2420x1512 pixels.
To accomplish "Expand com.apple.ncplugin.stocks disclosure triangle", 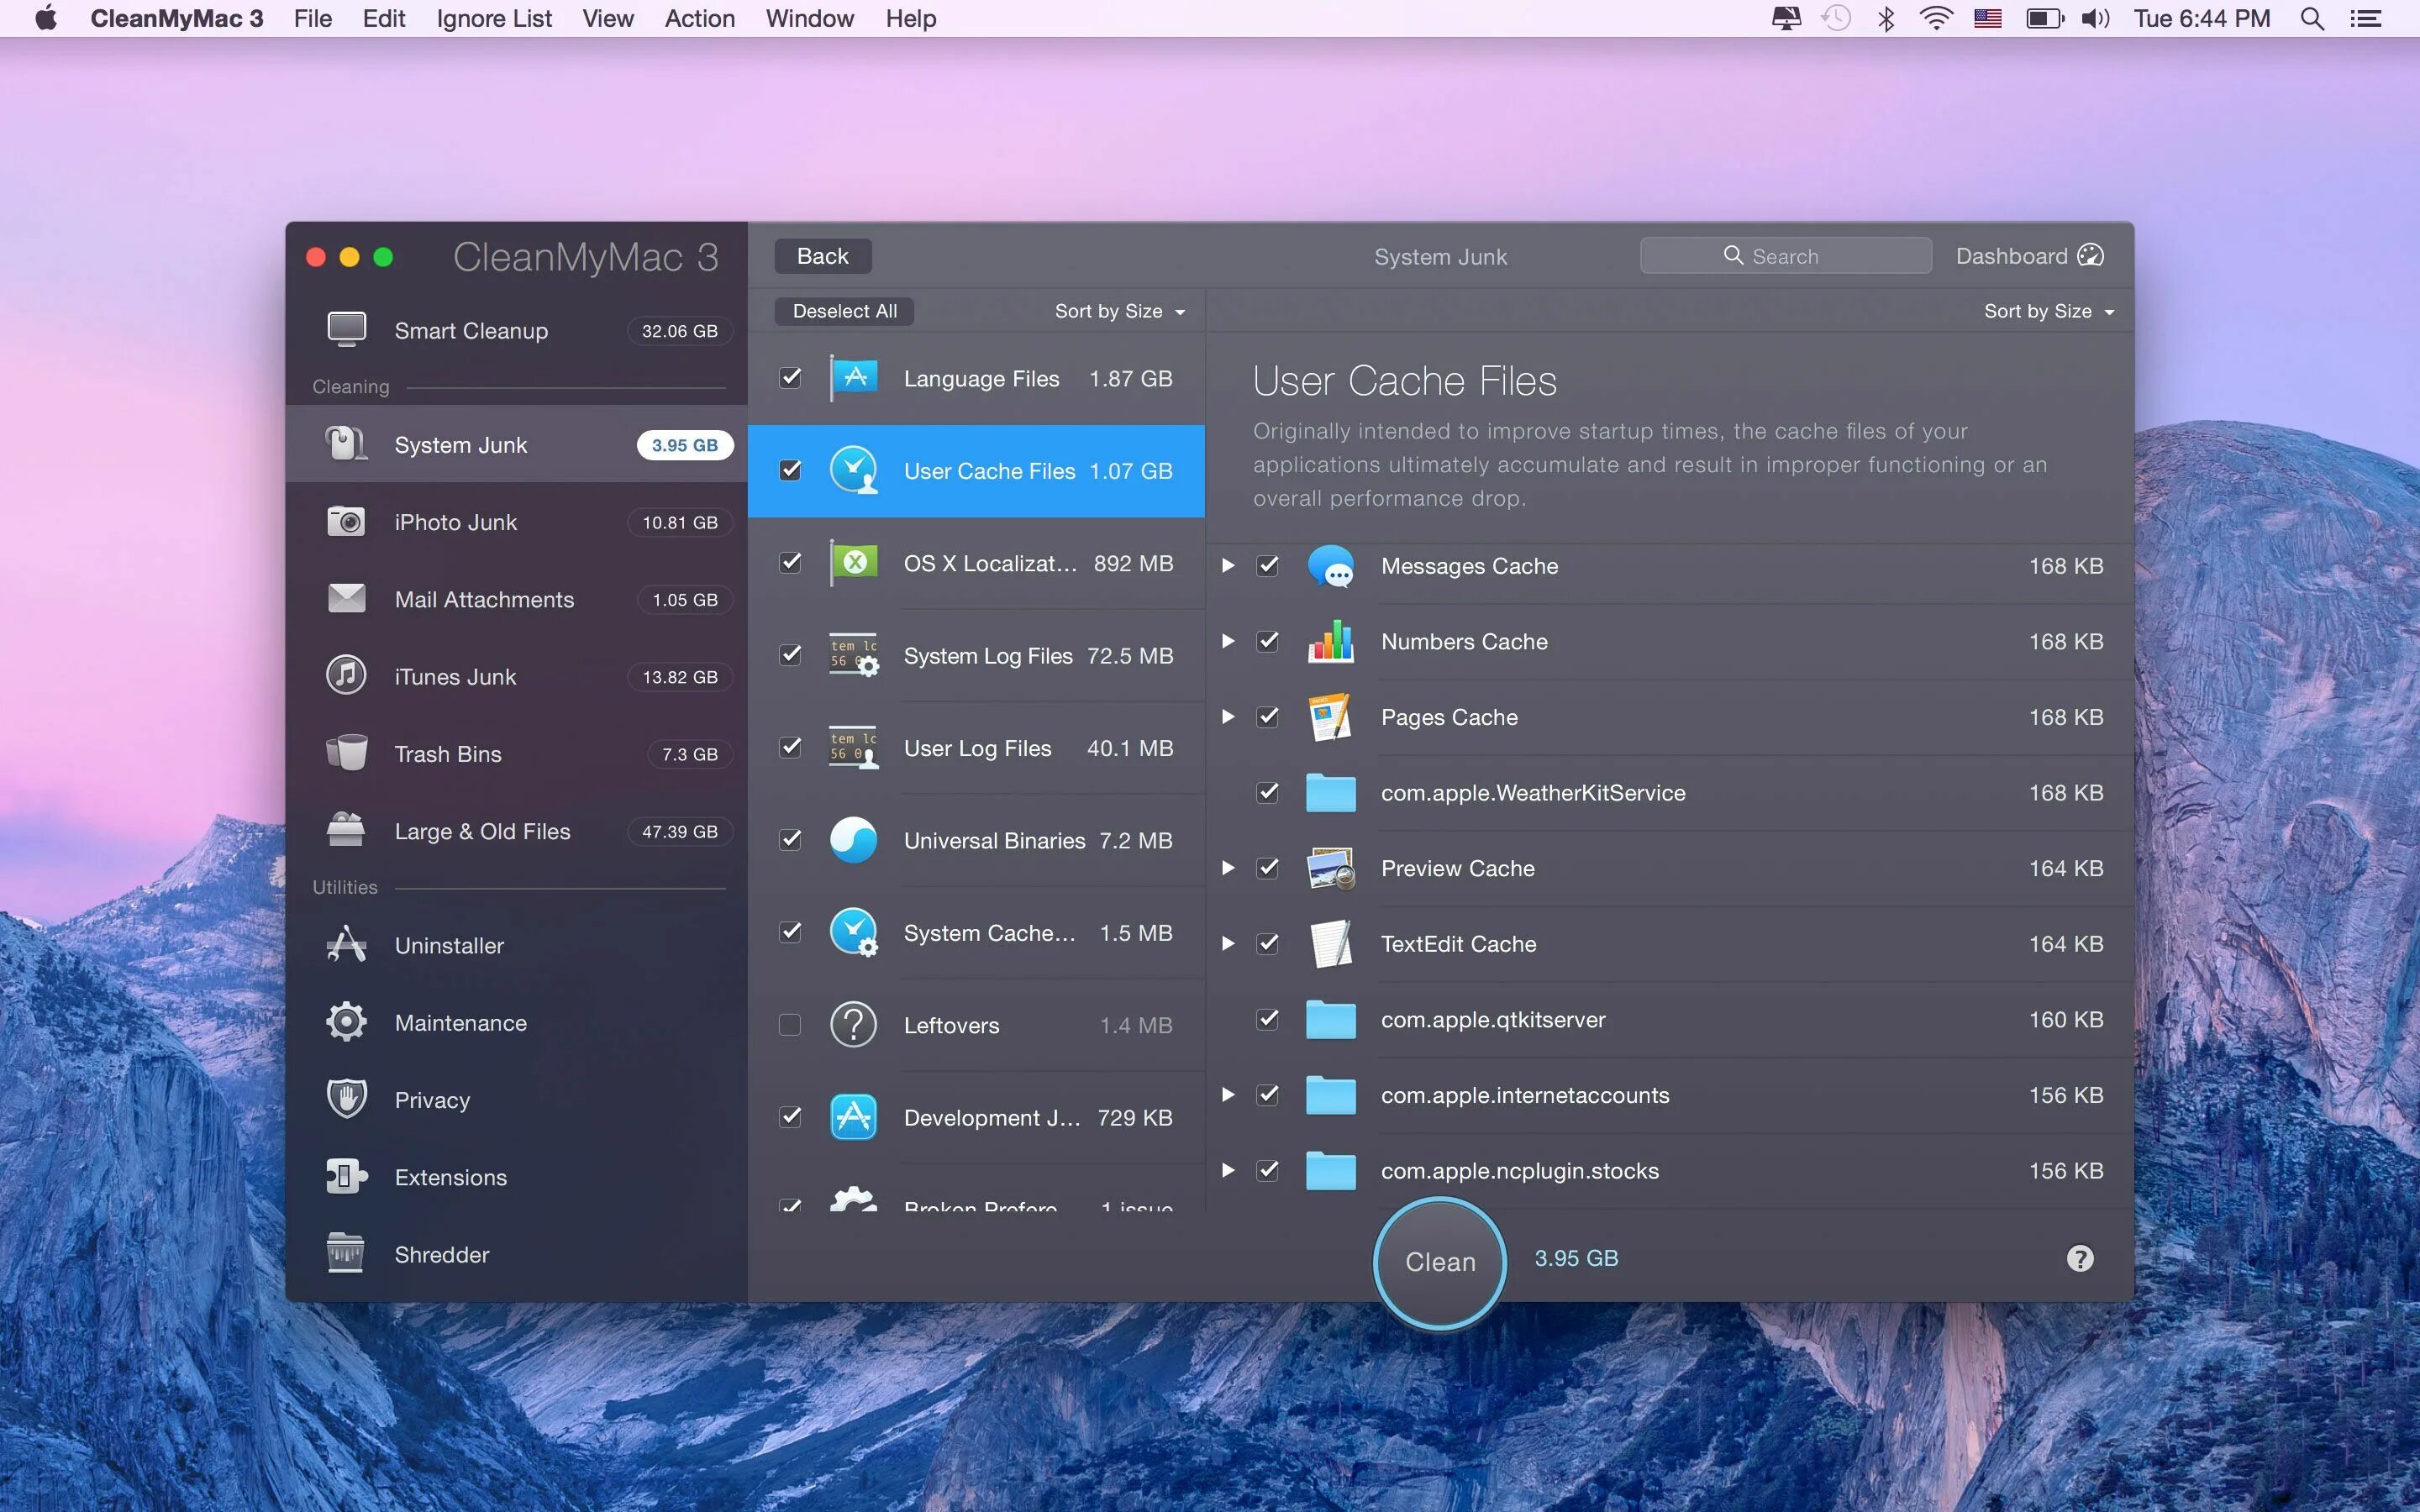I will [1228, 1170].
